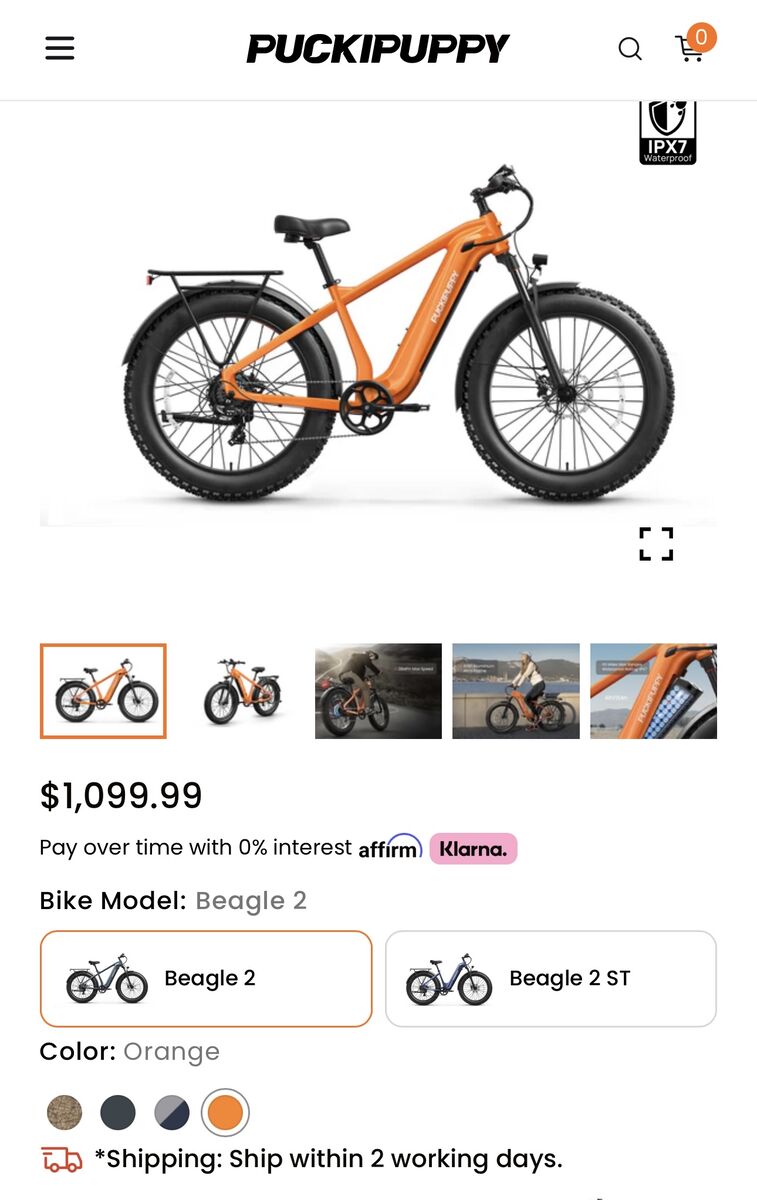
Task: Select the Beagle 2 bike model
Action: (206, 979)
